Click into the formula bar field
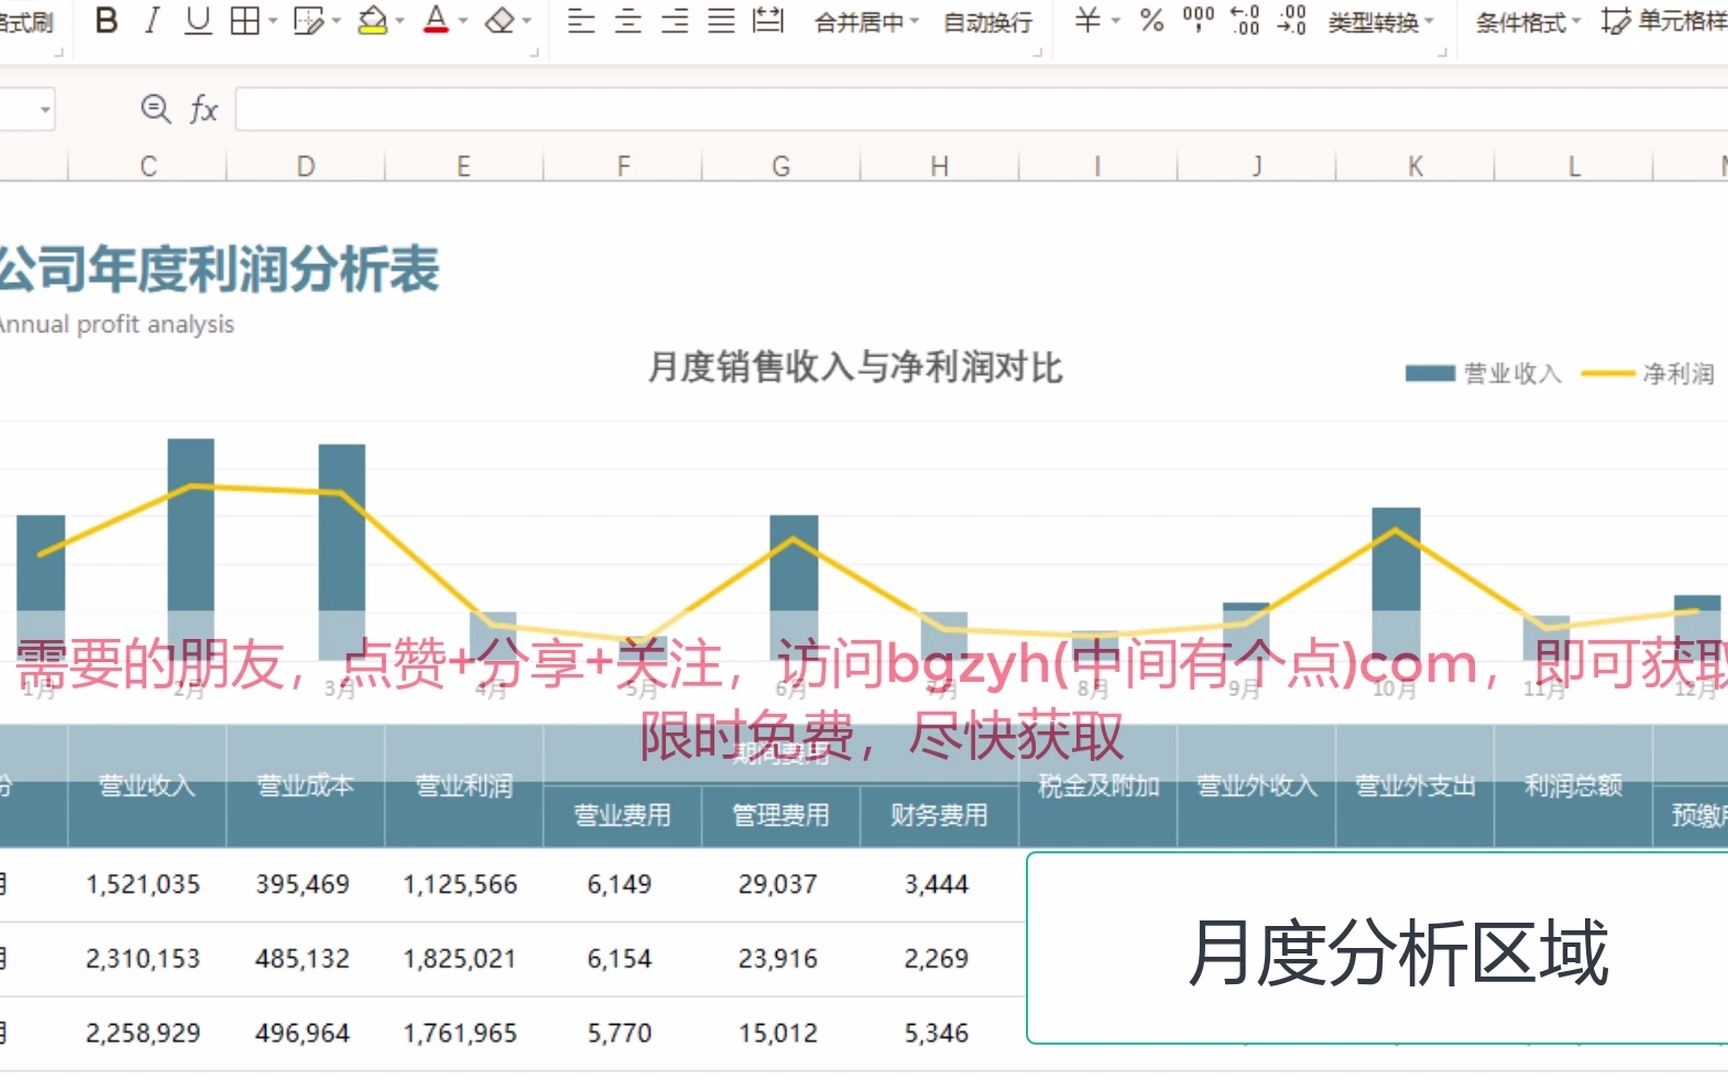The image size is (1728, 1080). point(981,109)
